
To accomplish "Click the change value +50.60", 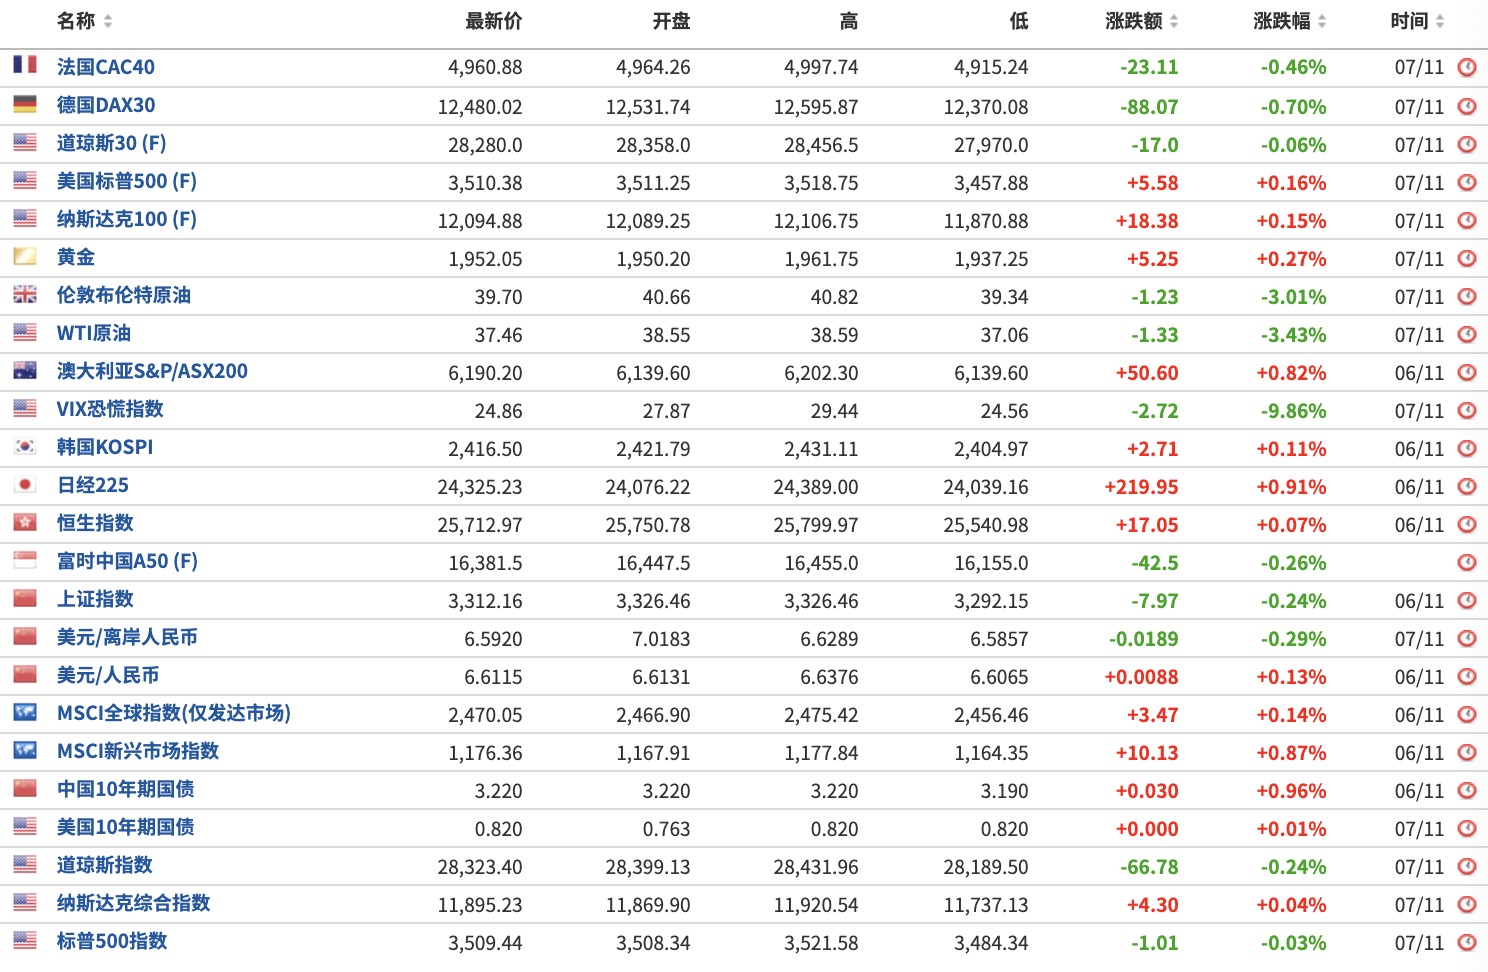I will pyautogui.click(x=1147, y=373).
